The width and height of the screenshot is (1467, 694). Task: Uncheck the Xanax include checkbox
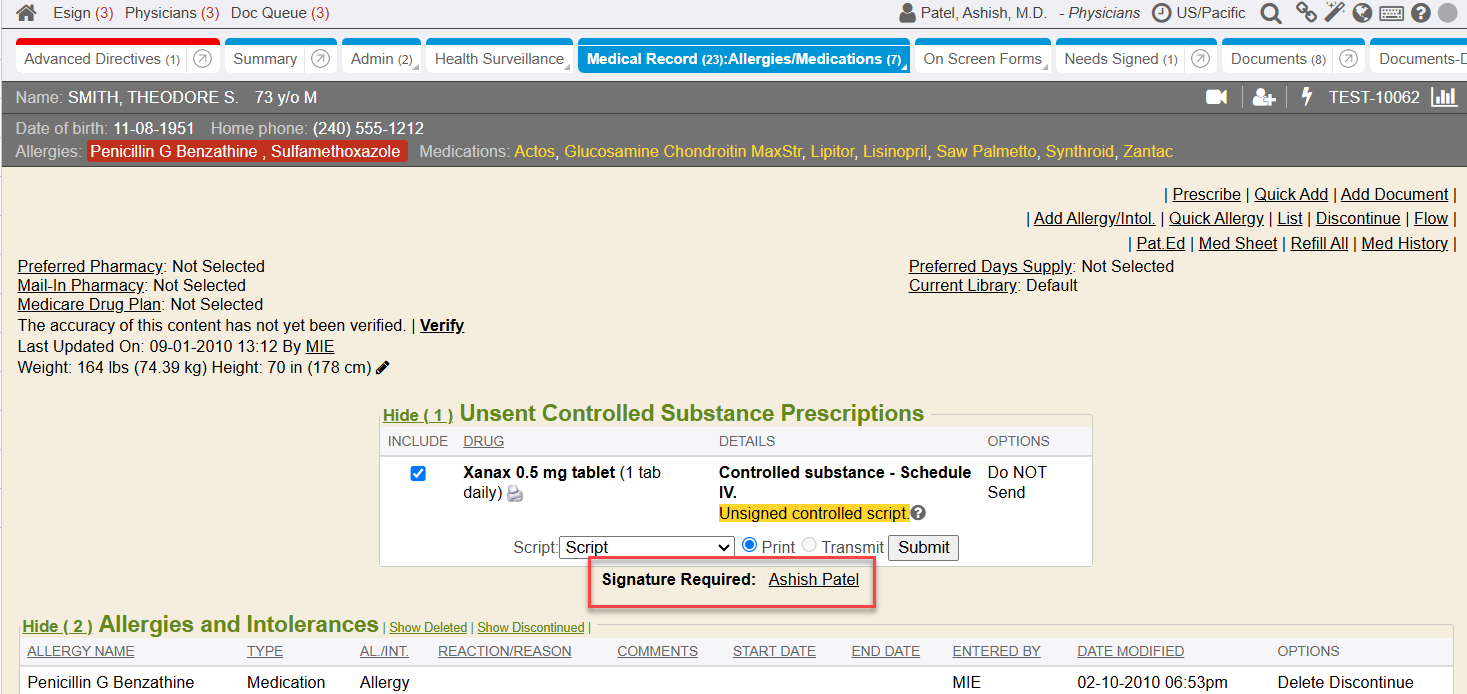click(x=418, y=474)
